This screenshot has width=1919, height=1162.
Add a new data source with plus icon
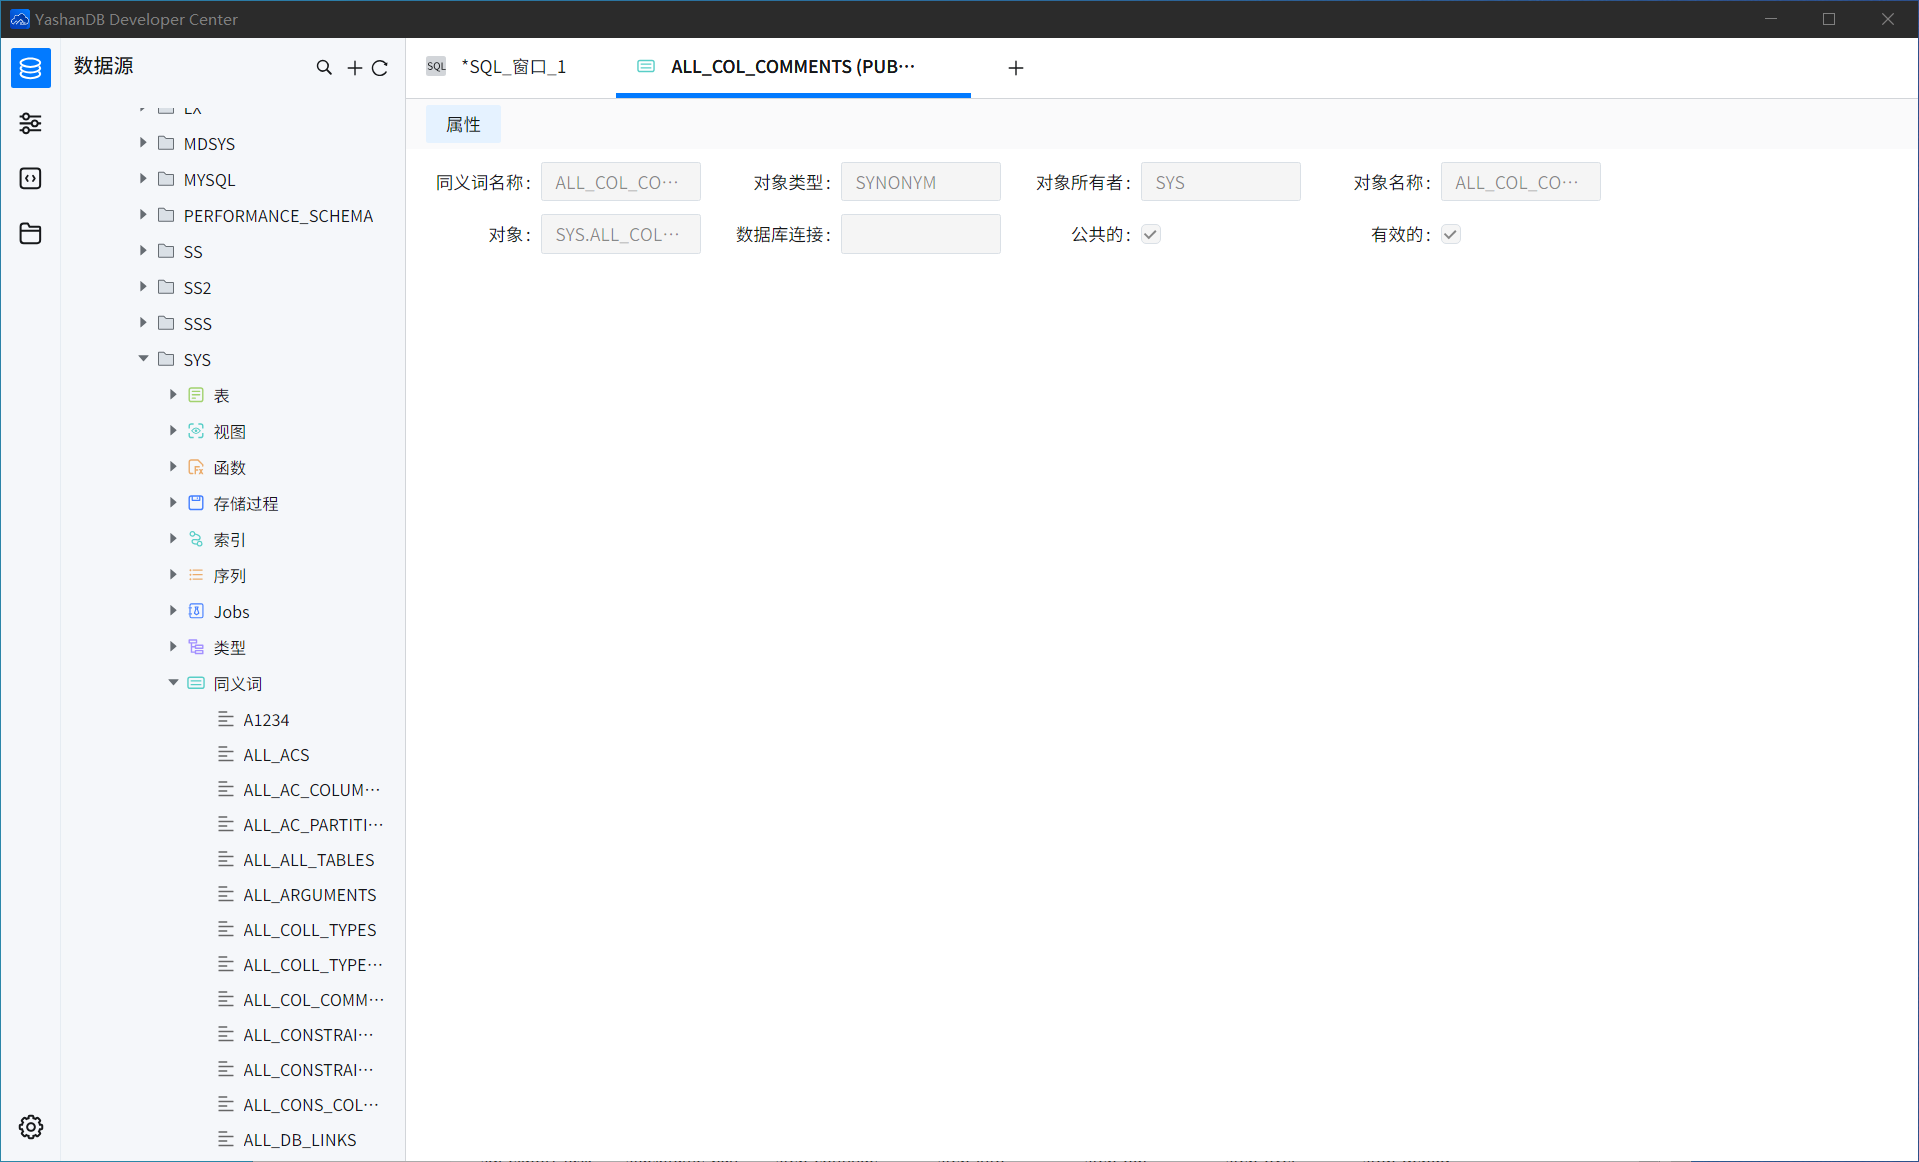(354, 68)
